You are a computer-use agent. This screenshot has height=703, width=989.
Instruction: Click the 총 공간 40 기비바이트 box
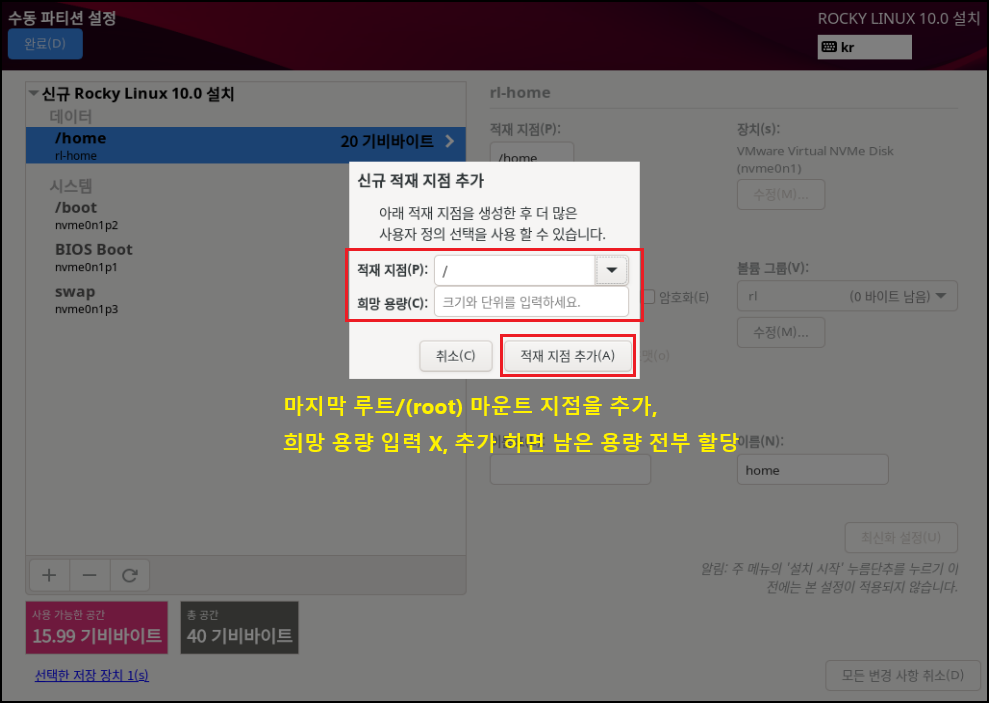click(x=240, y=627)
